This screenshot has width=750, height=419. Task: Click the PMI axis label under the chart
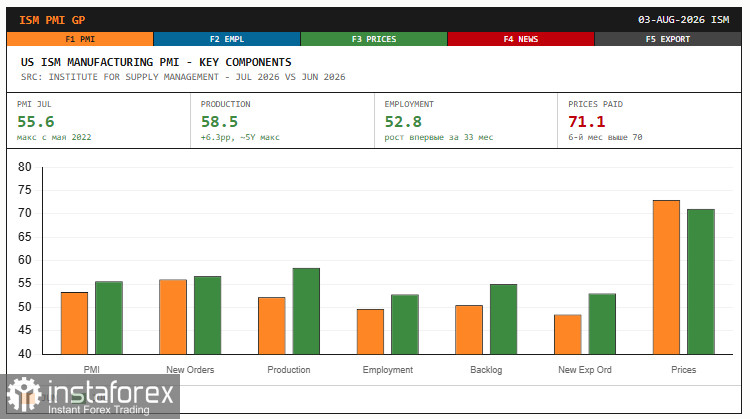92,370
